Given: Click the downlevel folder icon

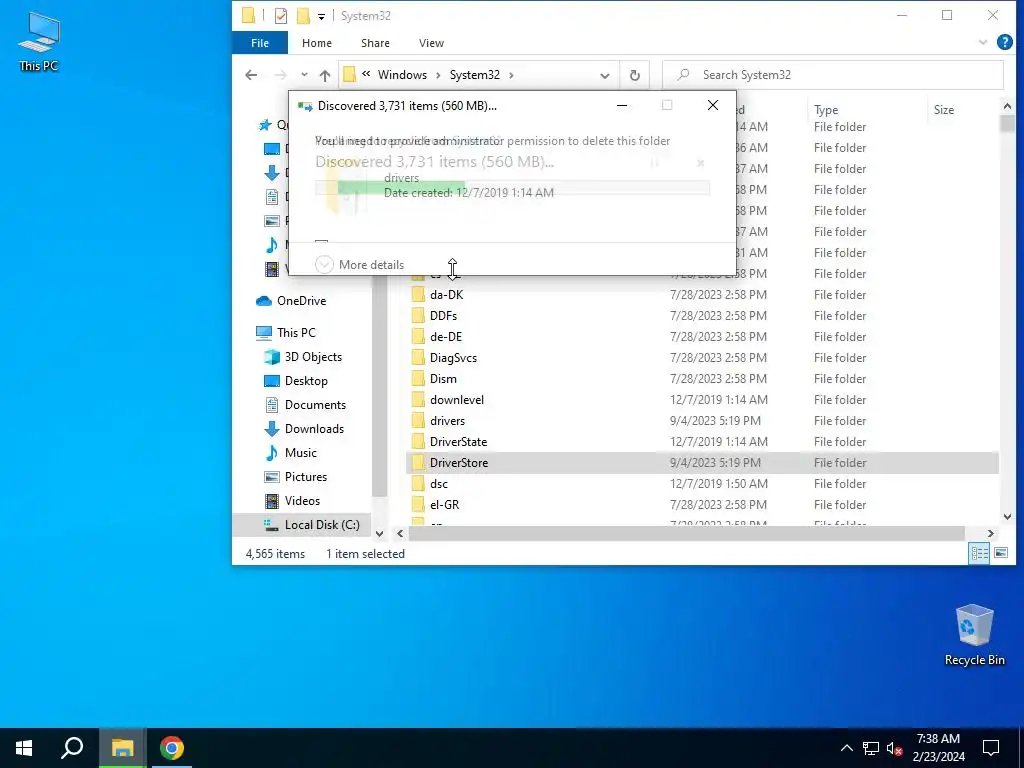Looking at the screenshot, I should tap(418, 400).
